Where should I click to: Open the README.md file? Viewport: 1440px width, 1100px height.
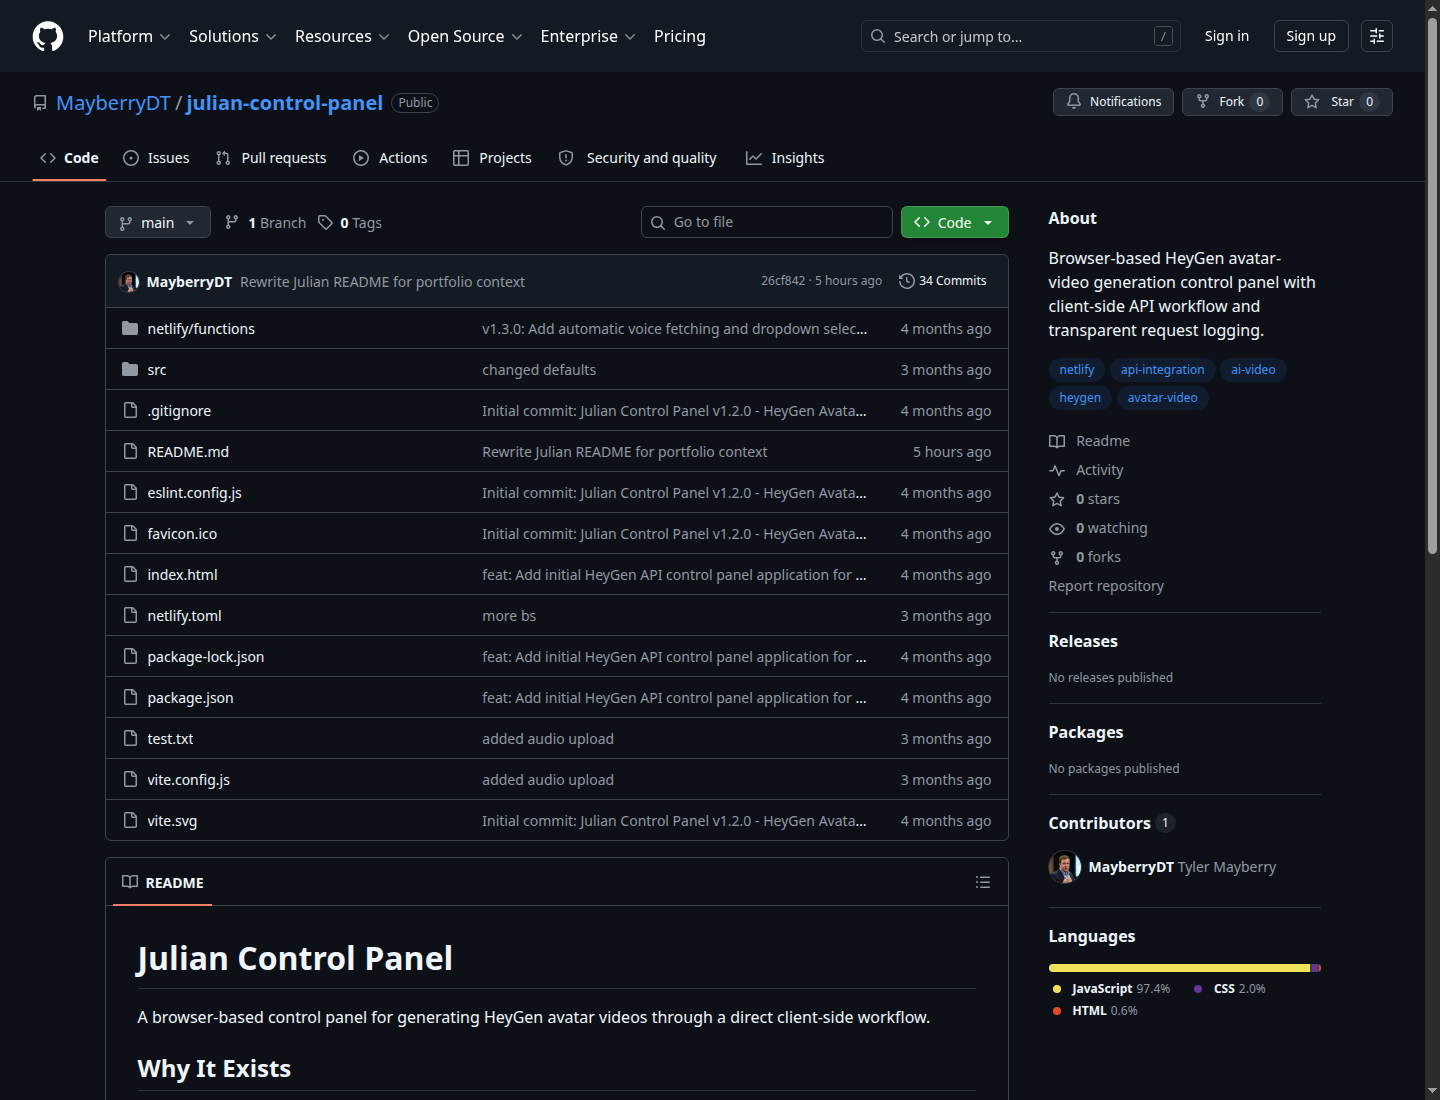pos(188,452)
